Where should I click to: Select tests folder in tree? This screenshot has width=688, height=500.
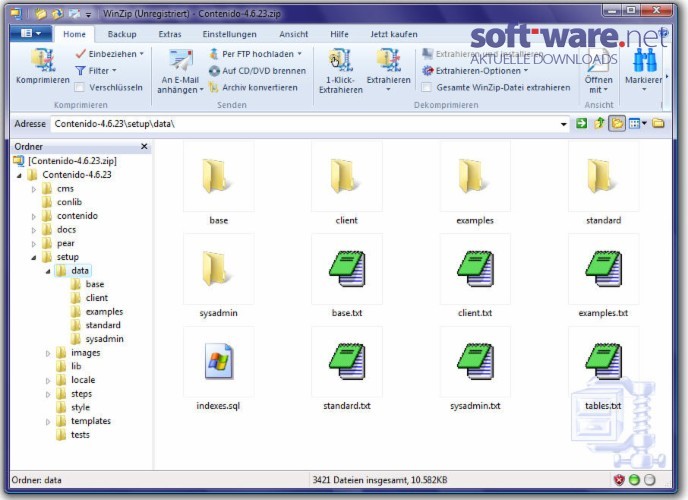click(x=80, y=435)
